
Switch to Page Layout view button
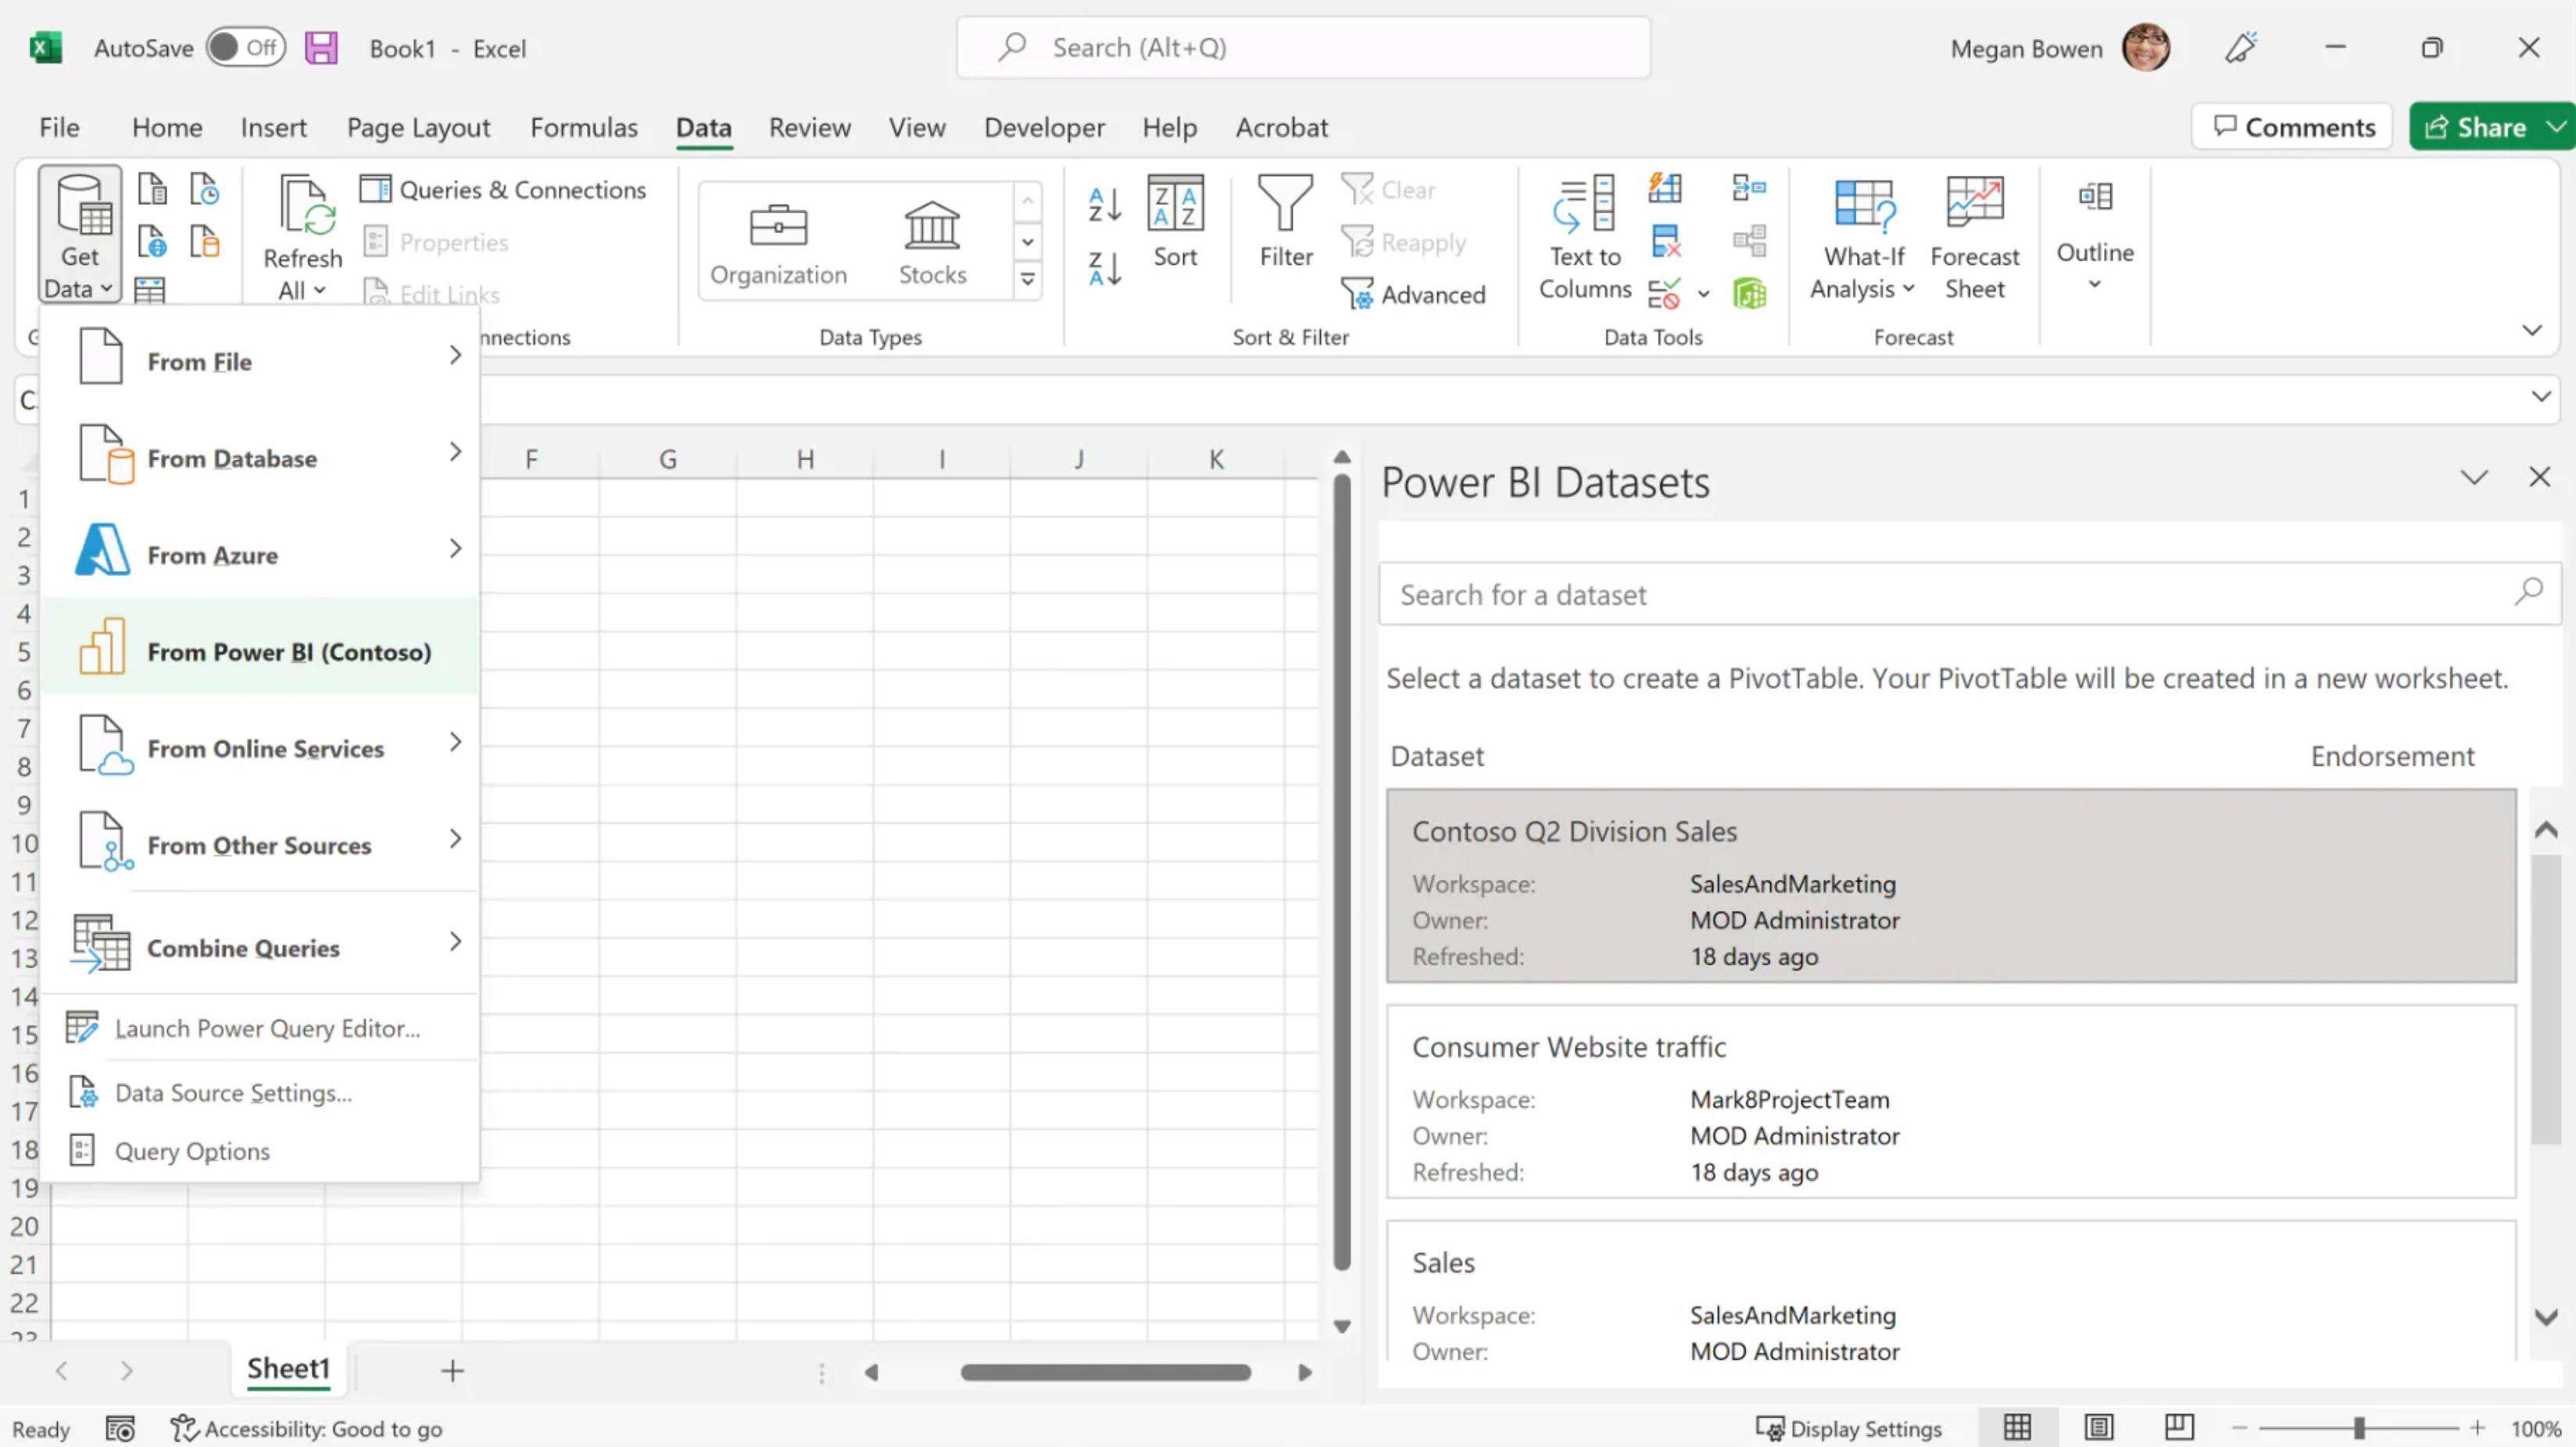[x=2099, y=1427]
